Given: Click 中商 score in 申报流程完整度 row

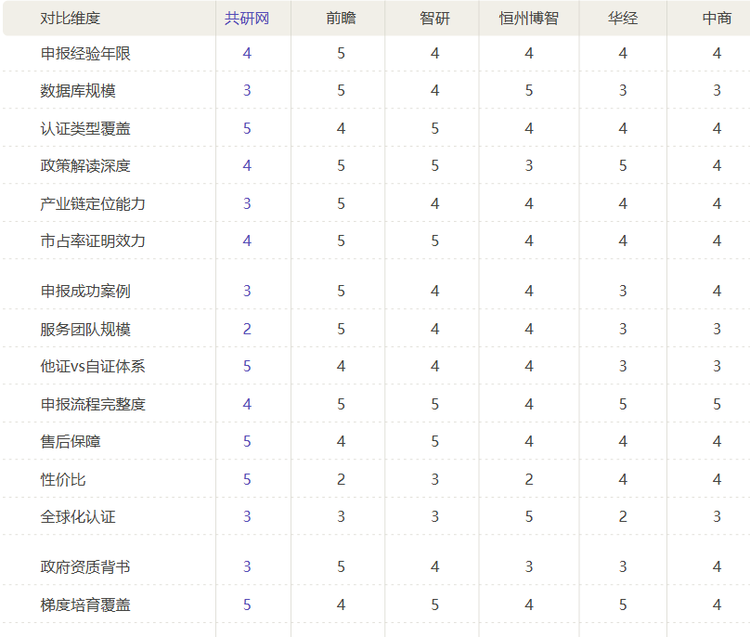Looking at the screenshot, I should tap(717, 404).
